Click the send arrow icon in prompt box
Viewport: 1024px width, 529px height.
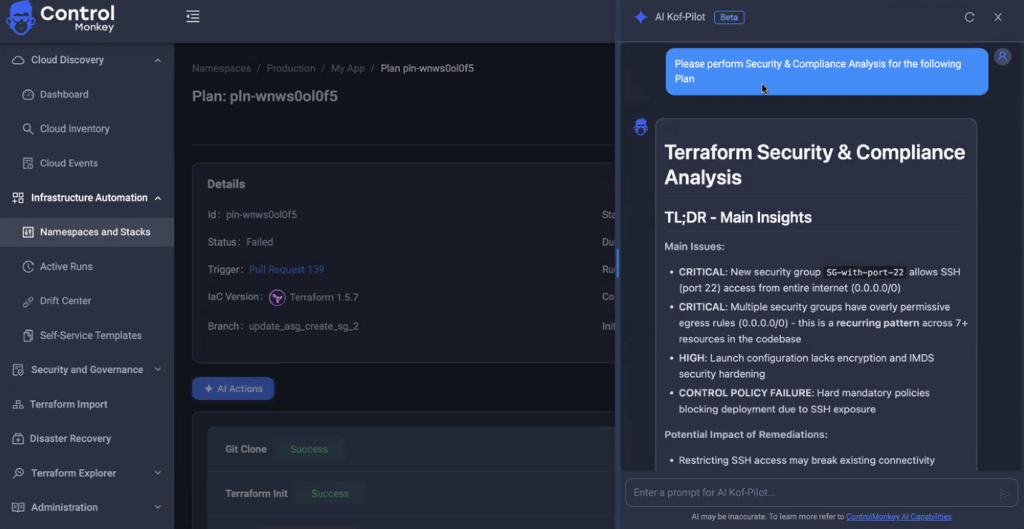tap(1004, 493)
